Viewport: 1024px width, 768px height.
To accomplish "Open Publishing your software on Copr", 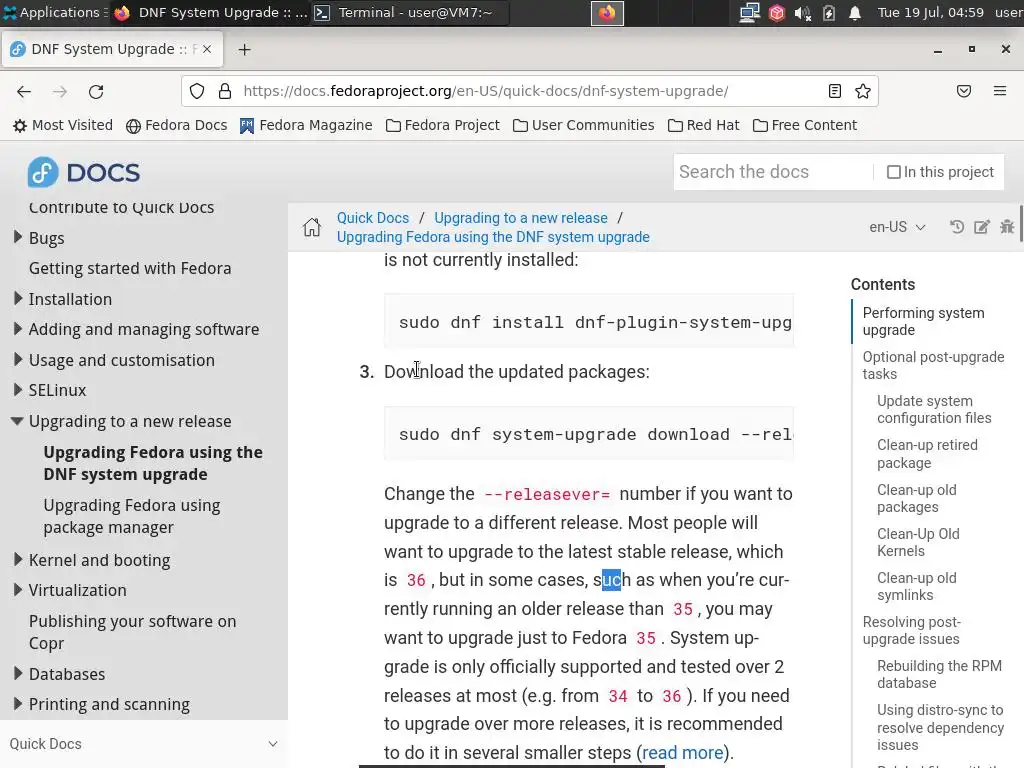I will point(133,632).
